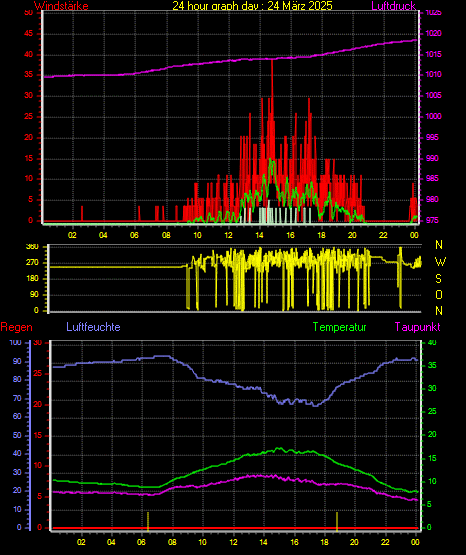Click the 40 temperature axis label
466x555 pixels.
click(432, 343)
